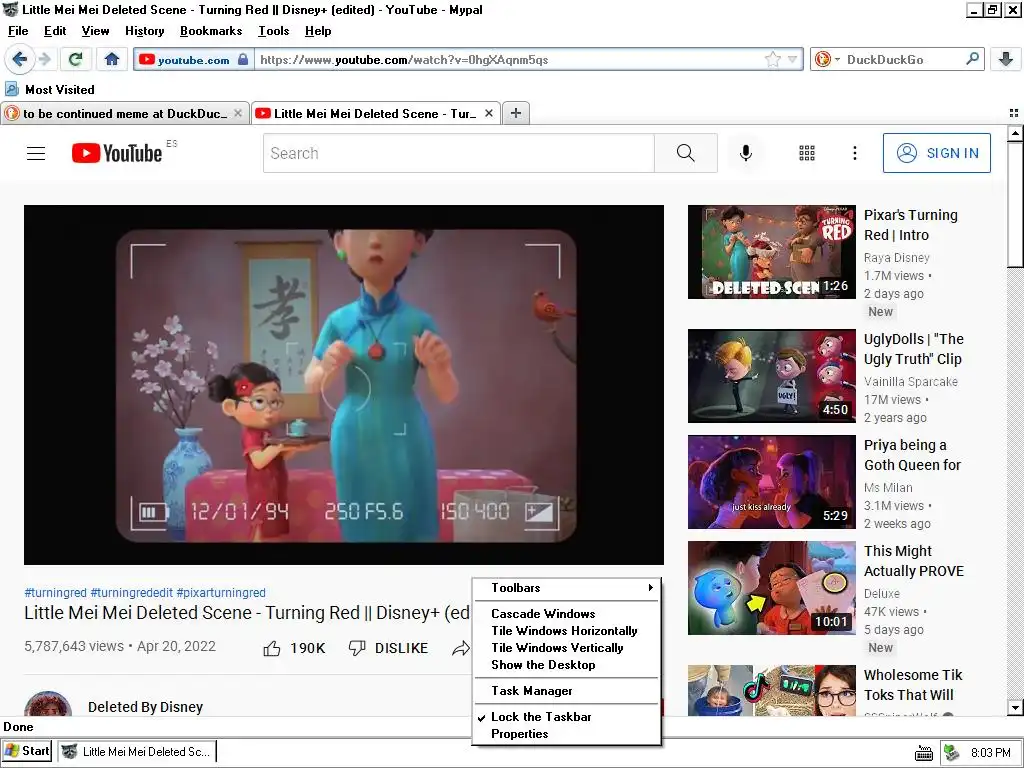Click the #turningrededit hashtag link
Image resolution: width=1024 pixels, height=768 pixels.
[x=131, y=593]
